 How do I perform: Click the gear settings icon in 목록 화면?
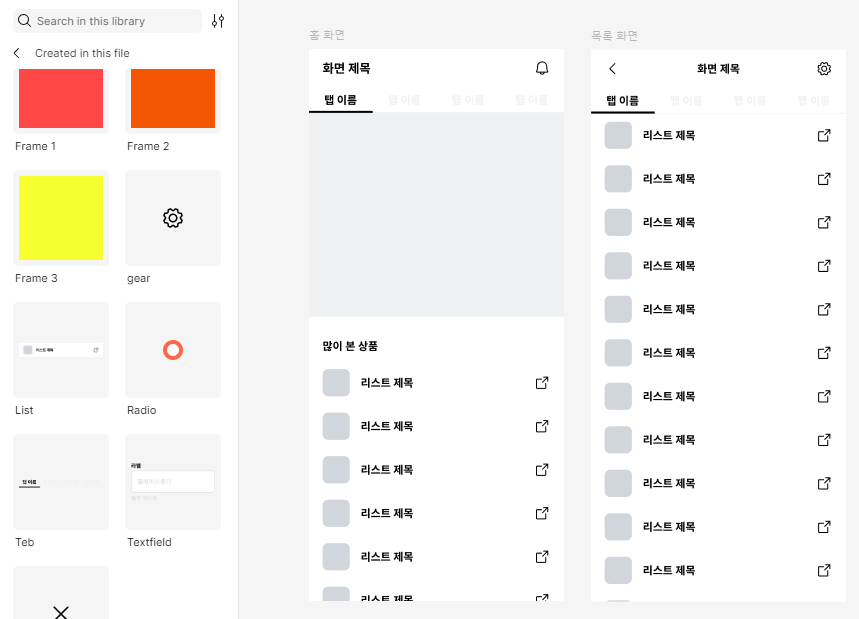coord(824,68)
